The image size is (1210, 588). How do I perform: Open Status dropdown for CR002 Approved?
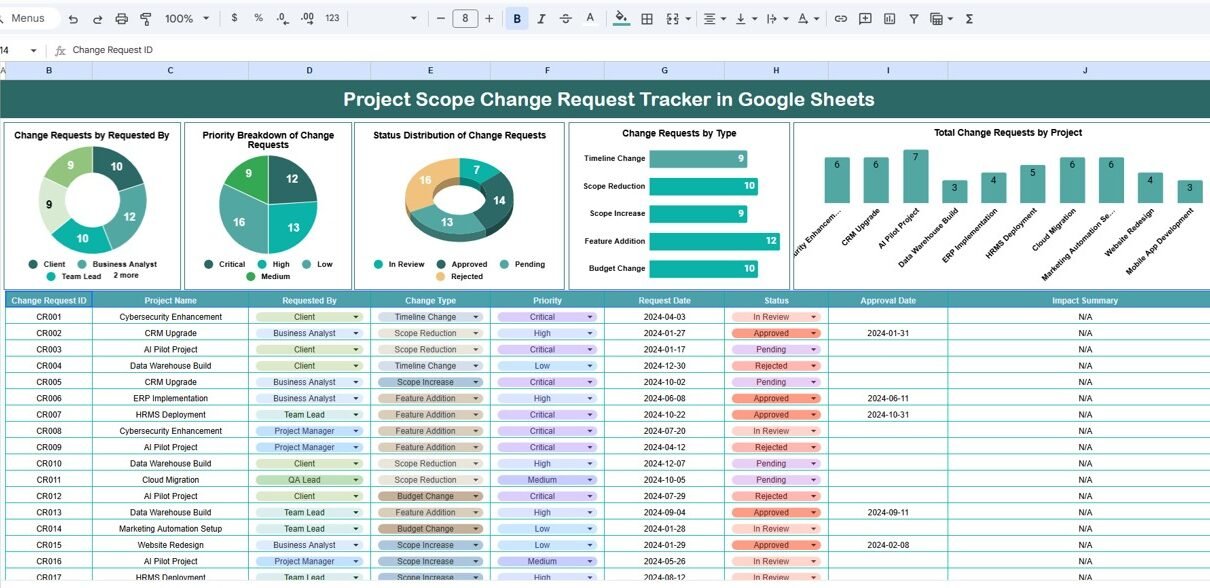[x=813, y=334]
